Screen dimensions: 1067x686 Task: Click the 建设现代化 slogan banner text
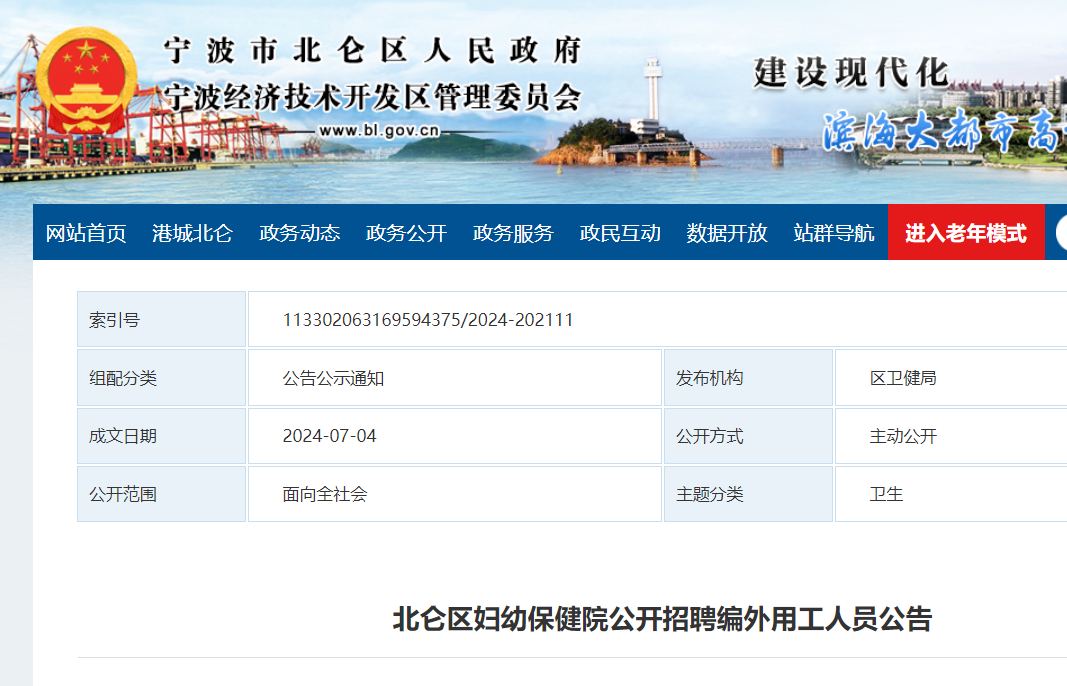(851, 73)
